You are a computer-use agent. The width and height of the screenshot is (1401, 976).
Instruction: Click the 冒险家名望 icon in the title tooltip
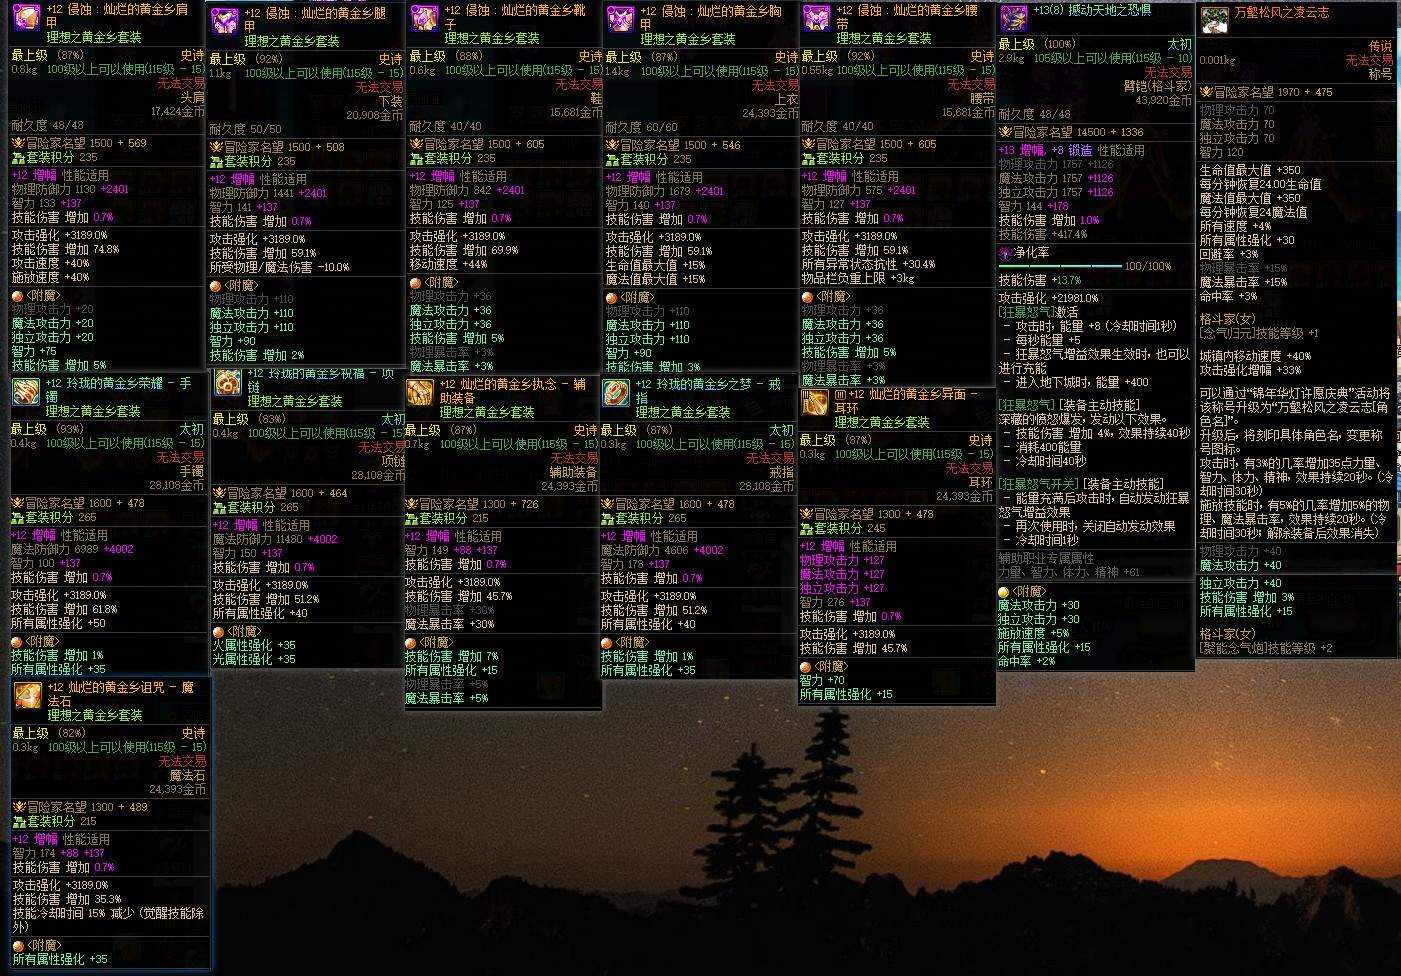tap(1206, 92)
